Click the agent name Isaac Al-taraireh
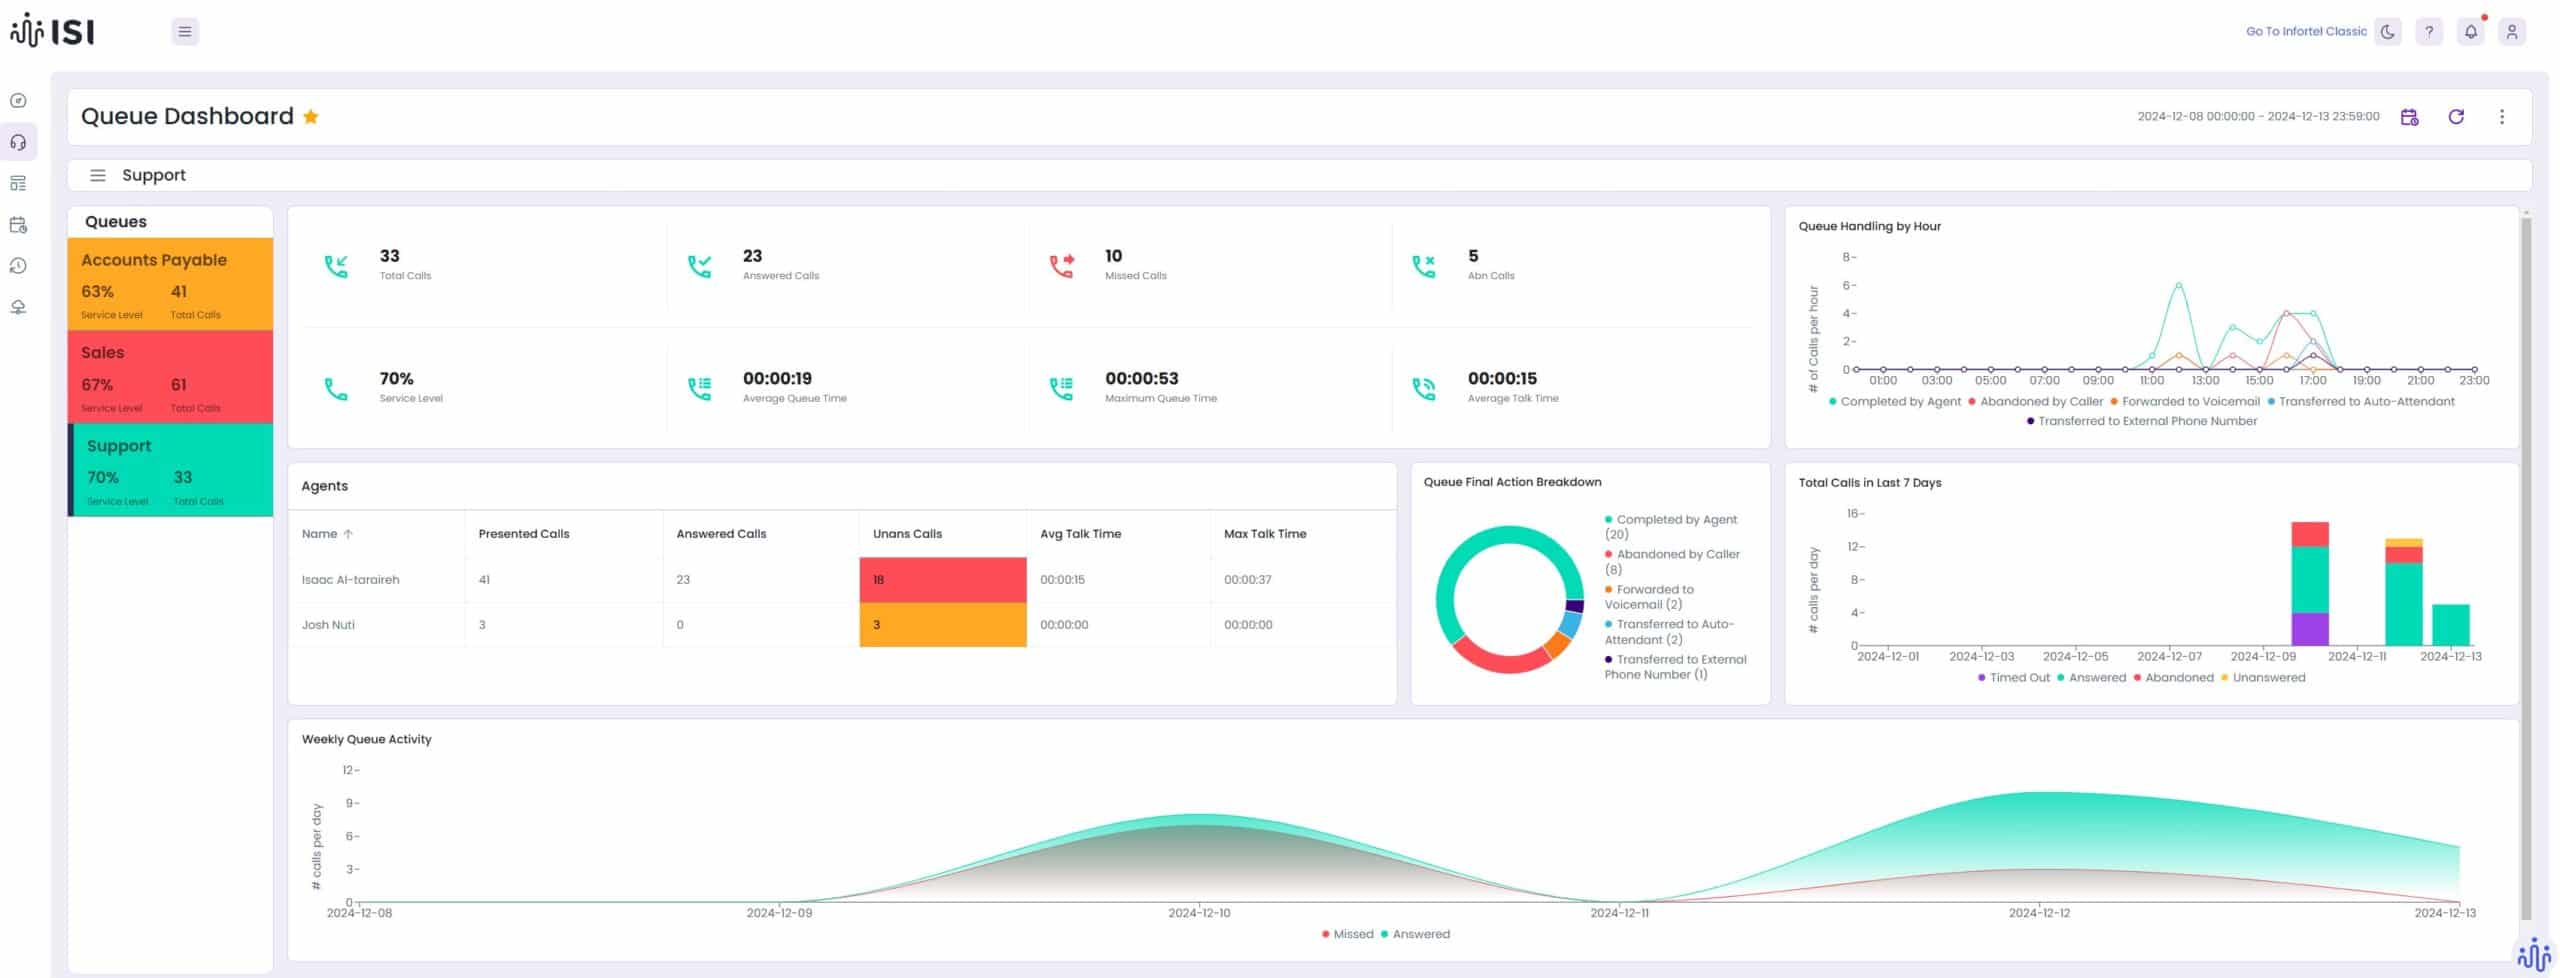Screen dimensions: 2560x978 pyautogui.click(x=350, y=580)
